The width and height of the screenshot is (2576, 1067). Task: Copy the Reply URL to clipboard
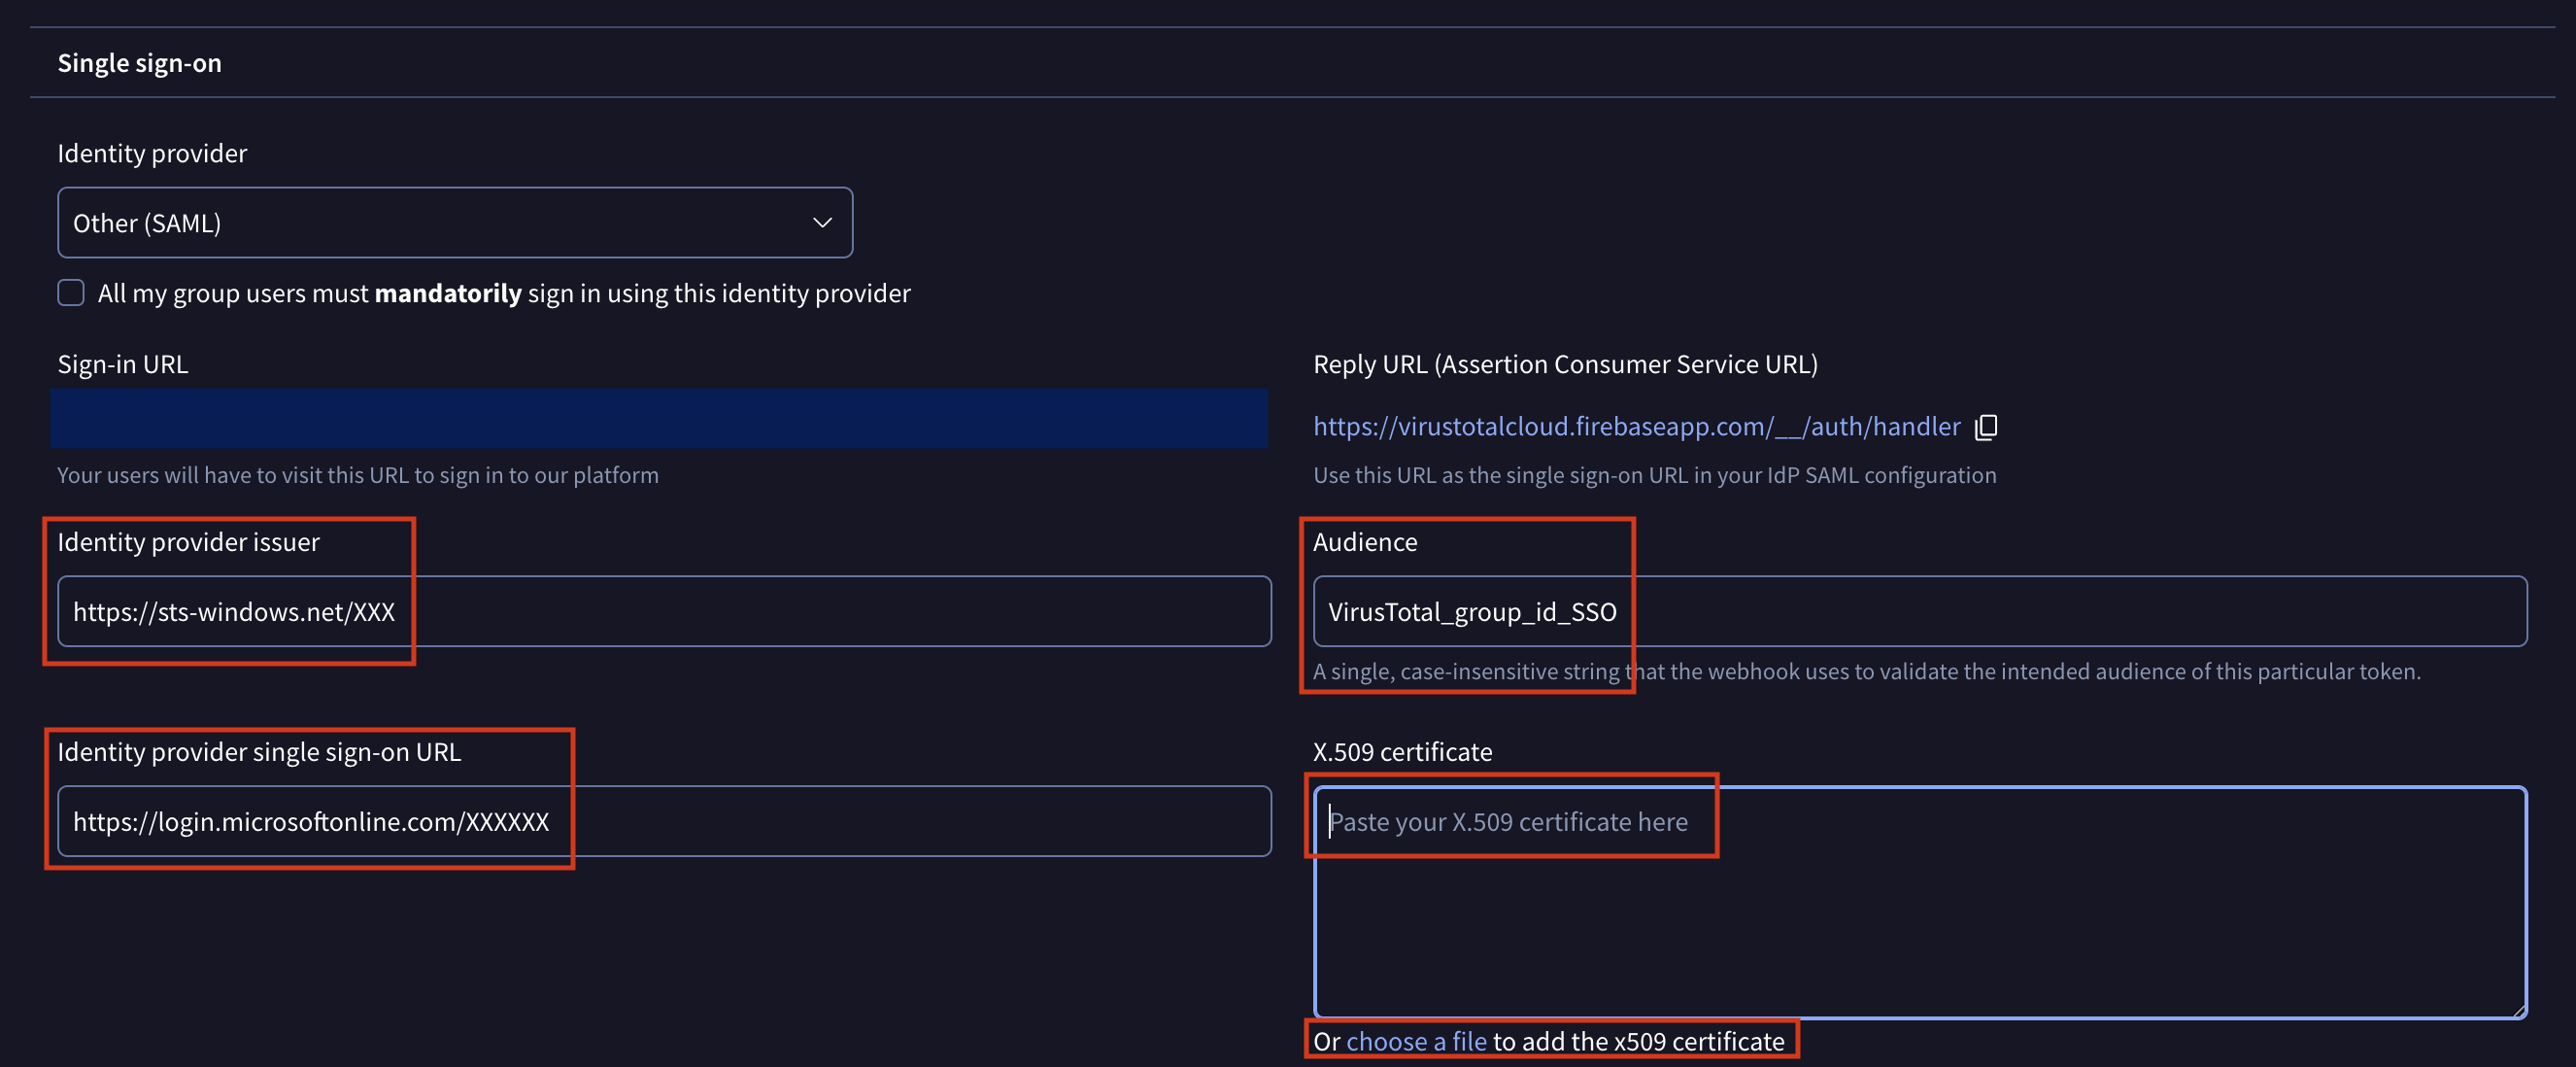[x=1986, y=427]
